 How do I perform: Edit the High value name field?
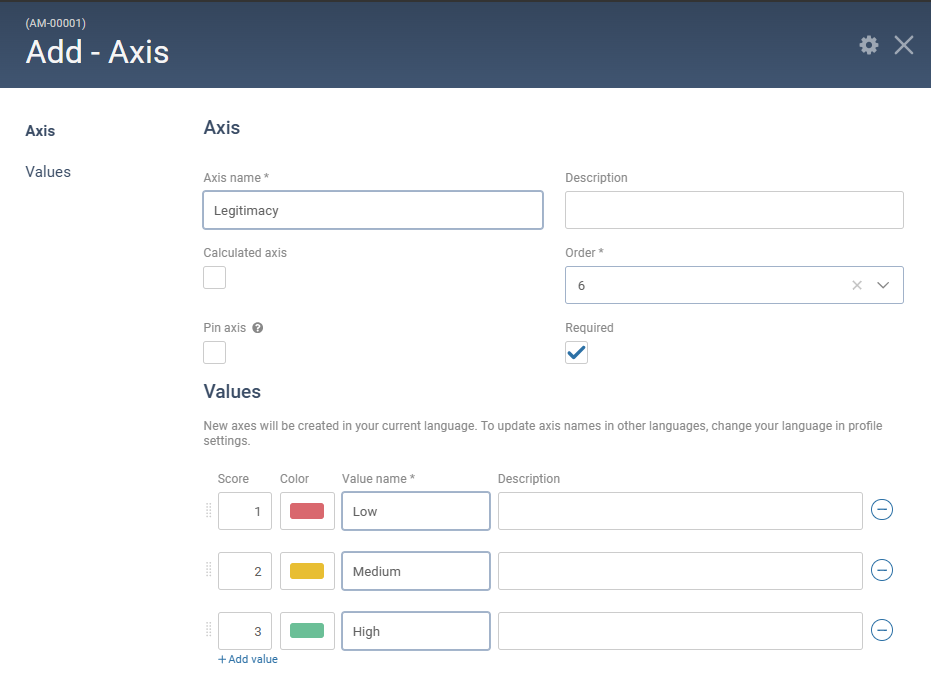[x=416, y=631]
